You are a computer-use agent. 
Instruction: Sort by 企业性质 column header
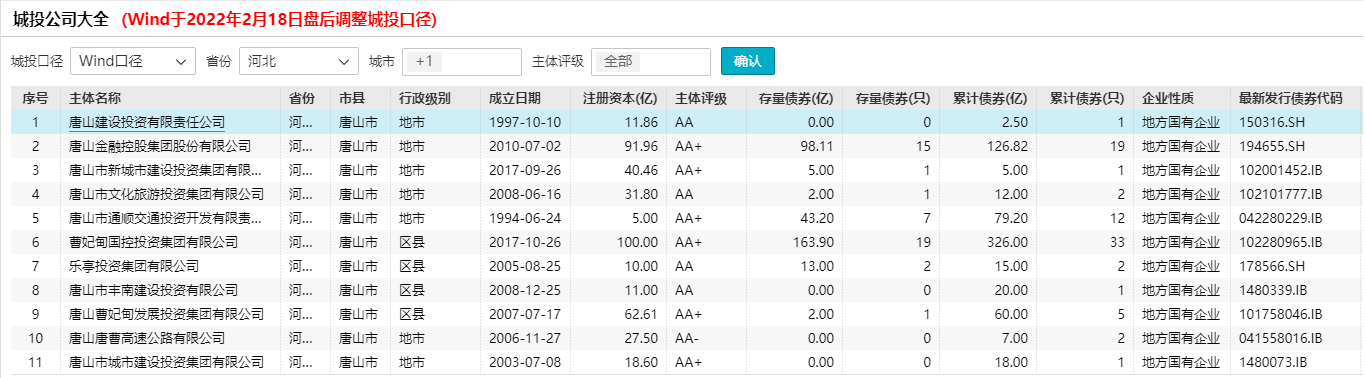coord(1168,98)
